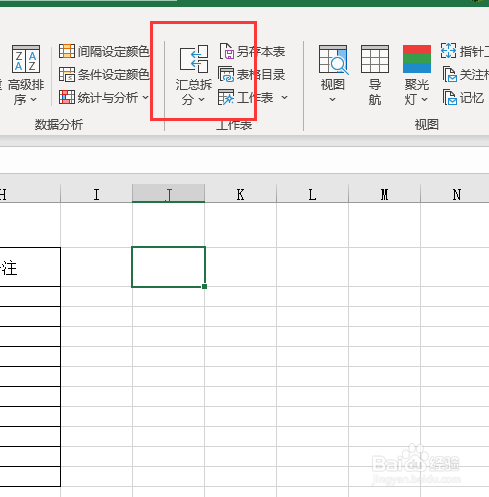Click the 工作表 worksheet tools icon

pos(226,97)
